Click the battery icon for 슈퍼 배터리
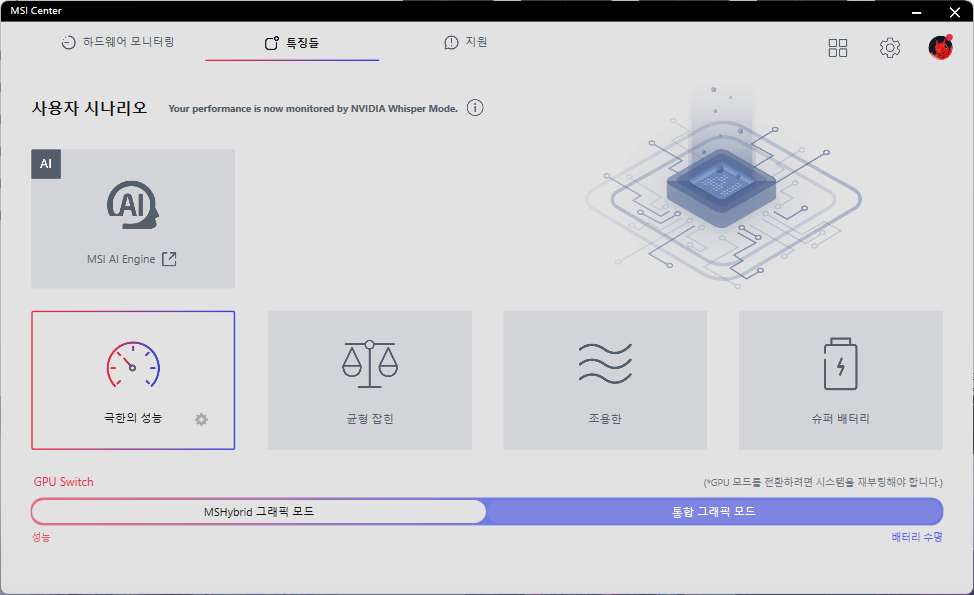 click(x=840, y=364)
